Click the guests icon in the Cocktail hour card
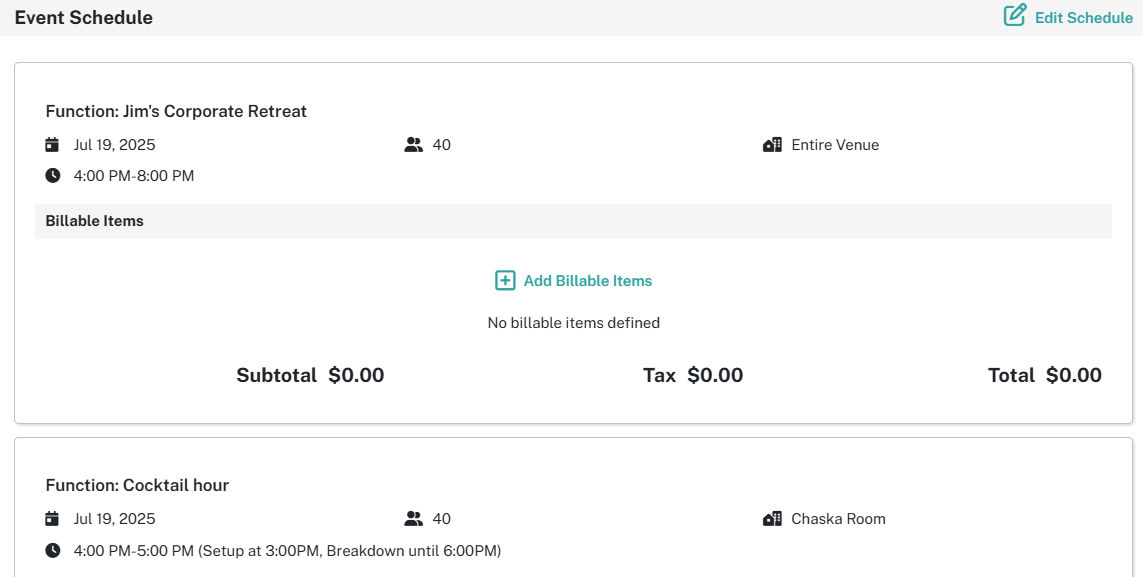1143x577 pixels. pos(413,519)
